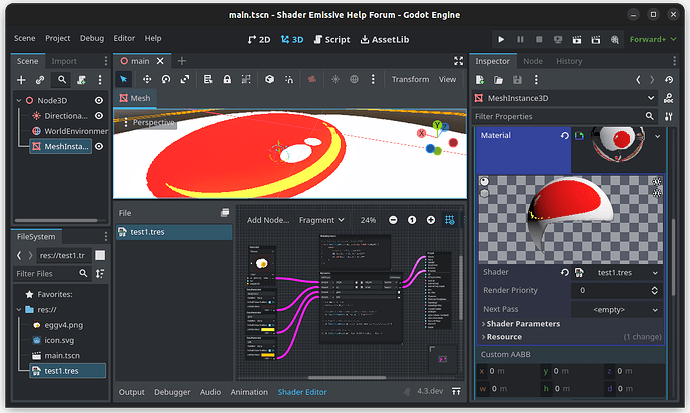The width and height of the screenshot is (690, 413).
Task: Toggle distraction free mode icon
Action: 459,61
